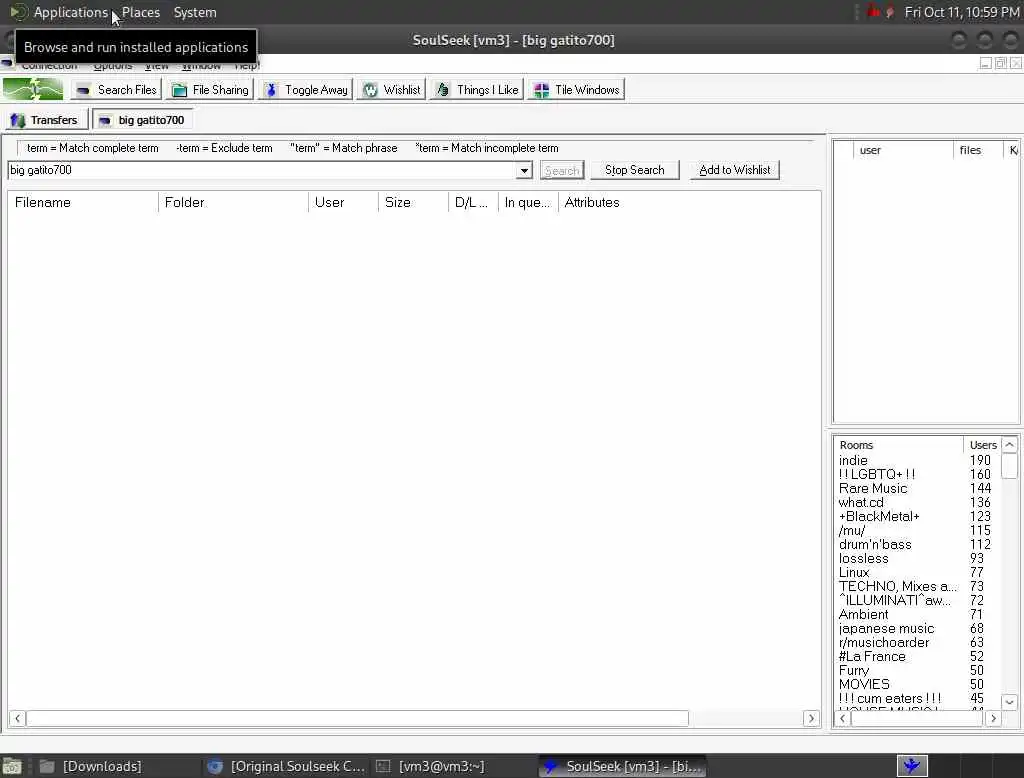
Task: Click the GNOME Applications menu foot icon
Action: click(18, 12)
